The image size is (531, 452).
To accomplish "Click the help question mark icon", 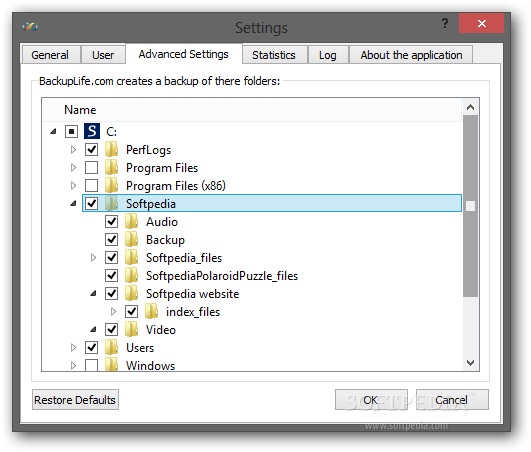I will click(445, 23).
